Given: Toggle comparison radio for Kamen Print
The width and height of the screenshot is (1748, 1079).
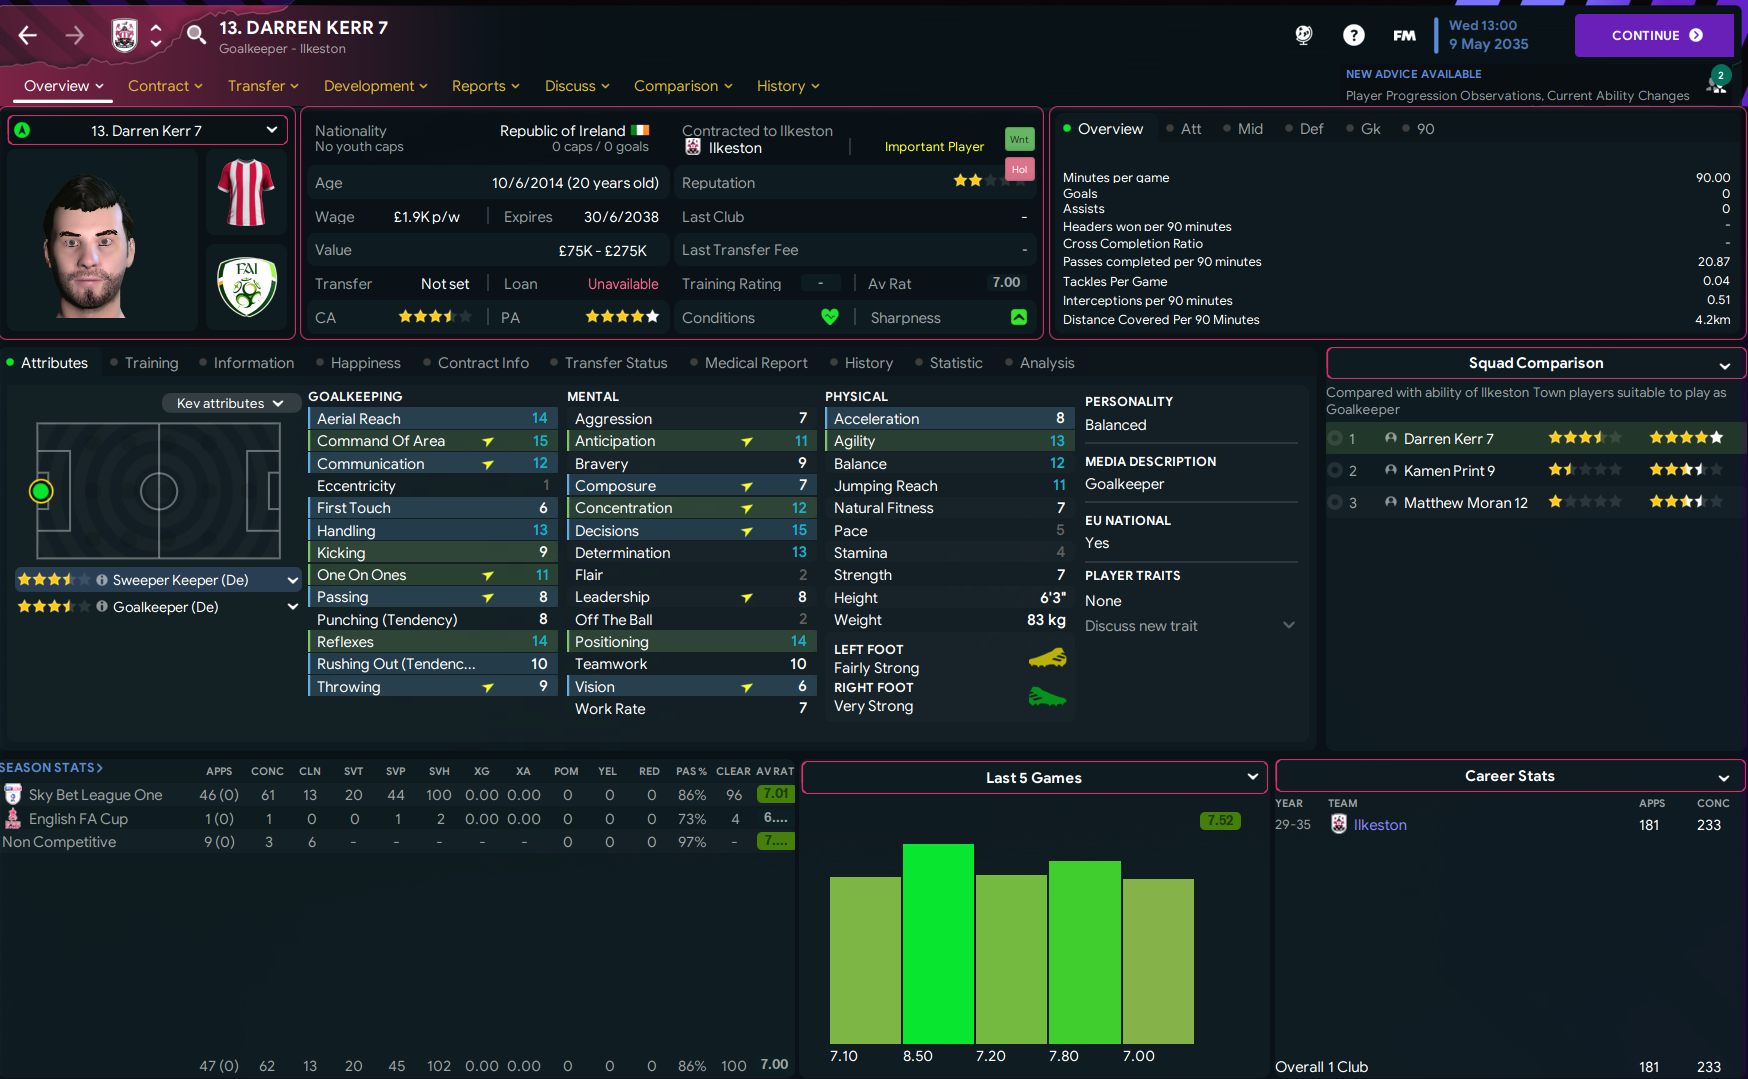Looking at the screenshot, I should [1335, 470].
